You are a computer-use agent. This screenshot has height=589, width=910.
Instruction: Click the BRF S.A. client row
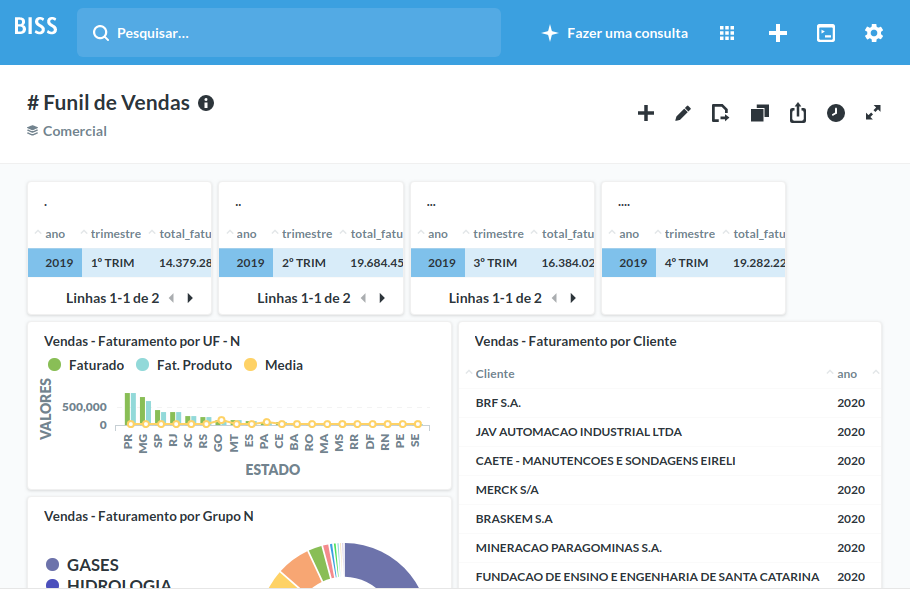[x=670, y=403]
